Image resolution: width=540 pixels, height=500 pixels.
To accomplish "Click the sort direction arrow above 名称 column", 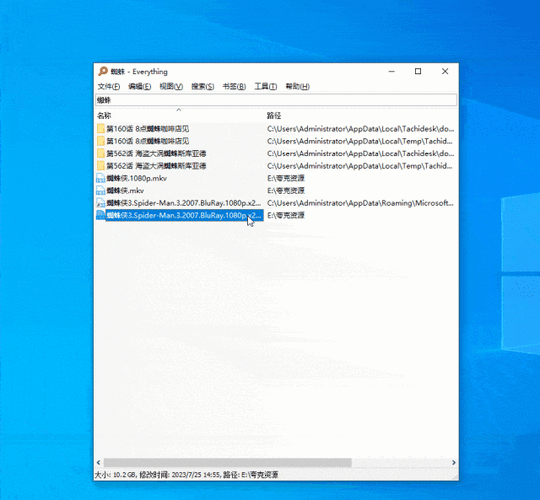I will 178,110.
